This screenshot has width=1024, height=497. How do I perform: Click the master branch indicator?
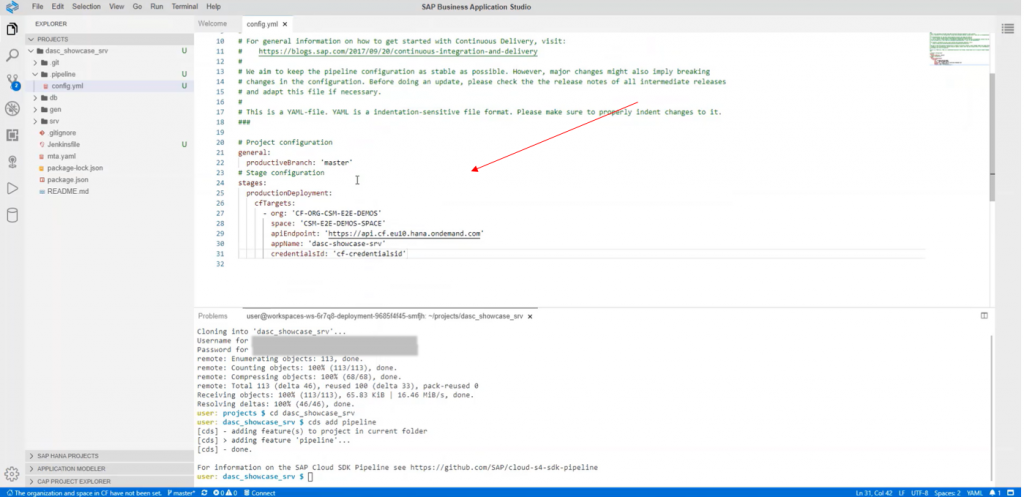181,493
